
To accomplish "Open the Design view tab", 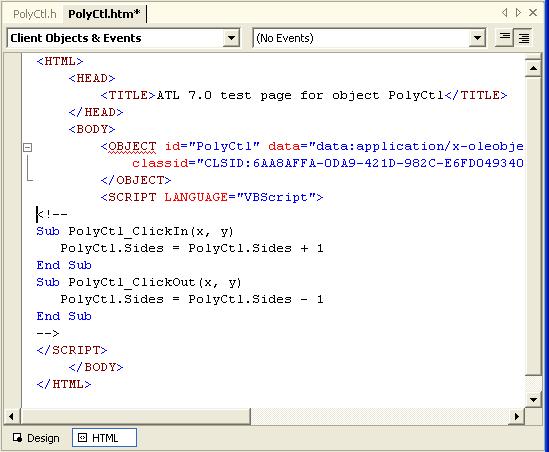I will [36, 438].
